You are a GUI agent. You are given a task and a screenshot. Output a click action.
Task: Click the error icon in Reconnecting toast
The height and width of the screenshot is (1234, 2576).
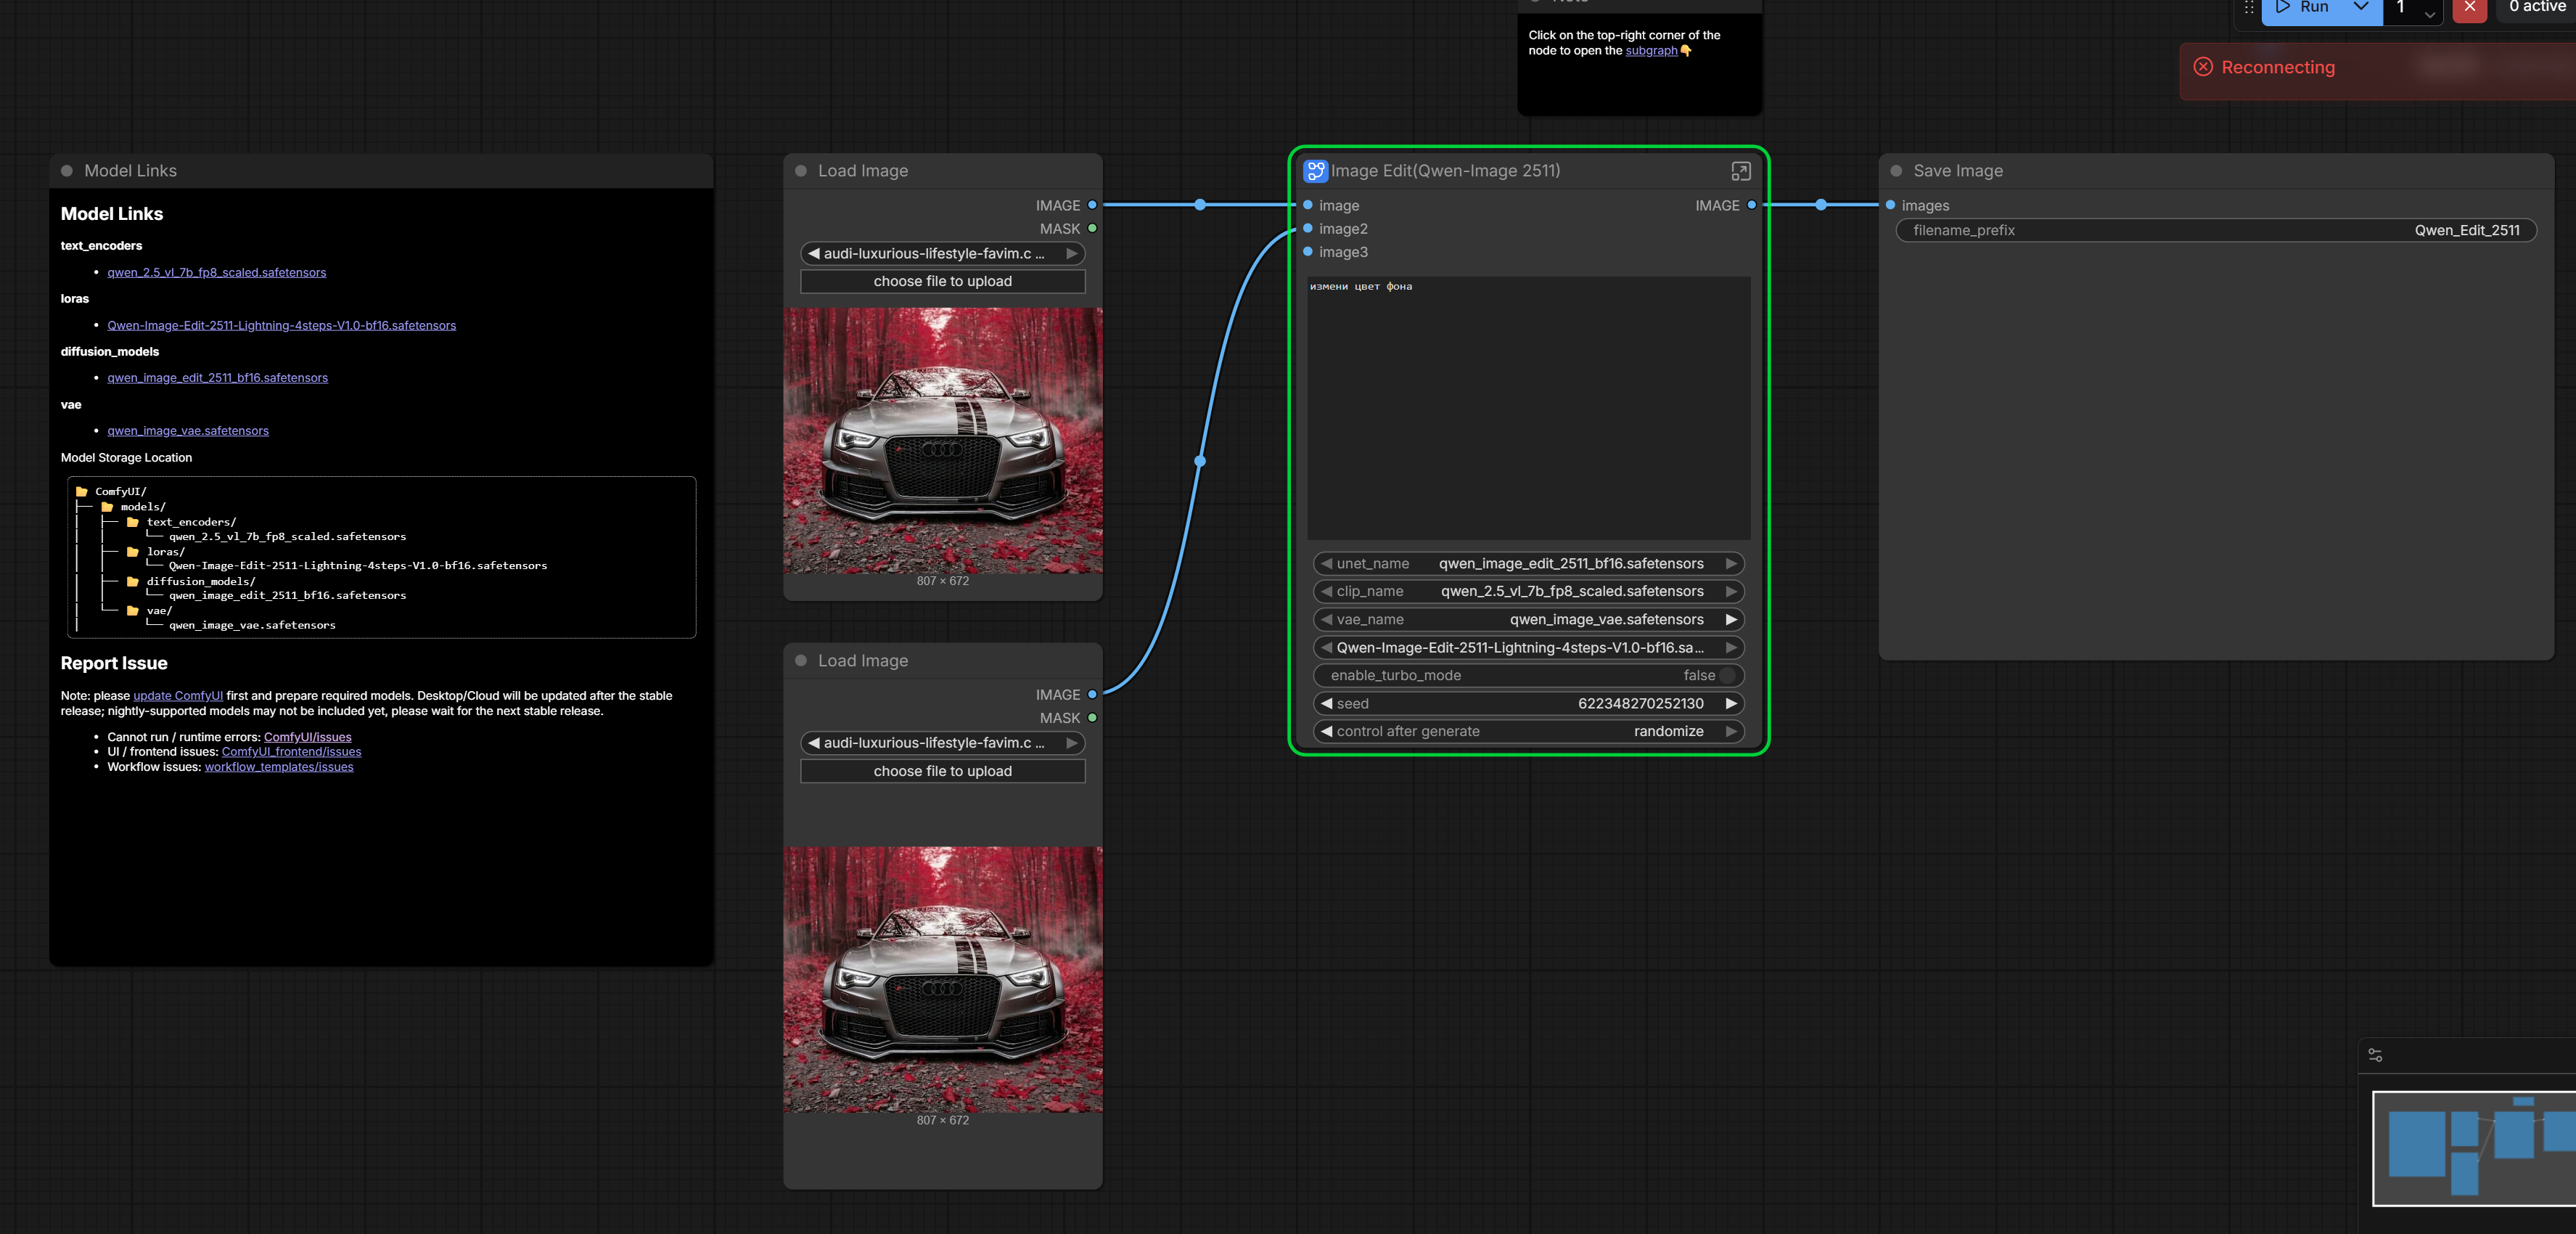click(2203, 67)
